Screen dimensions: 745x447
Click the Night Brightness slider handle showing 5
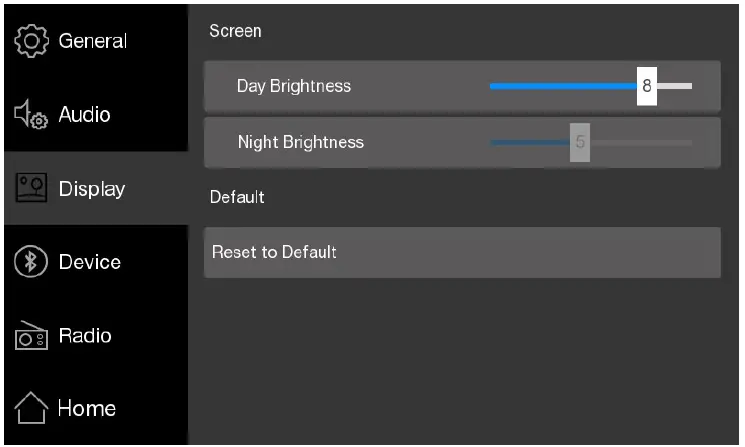tap(580, 142)
